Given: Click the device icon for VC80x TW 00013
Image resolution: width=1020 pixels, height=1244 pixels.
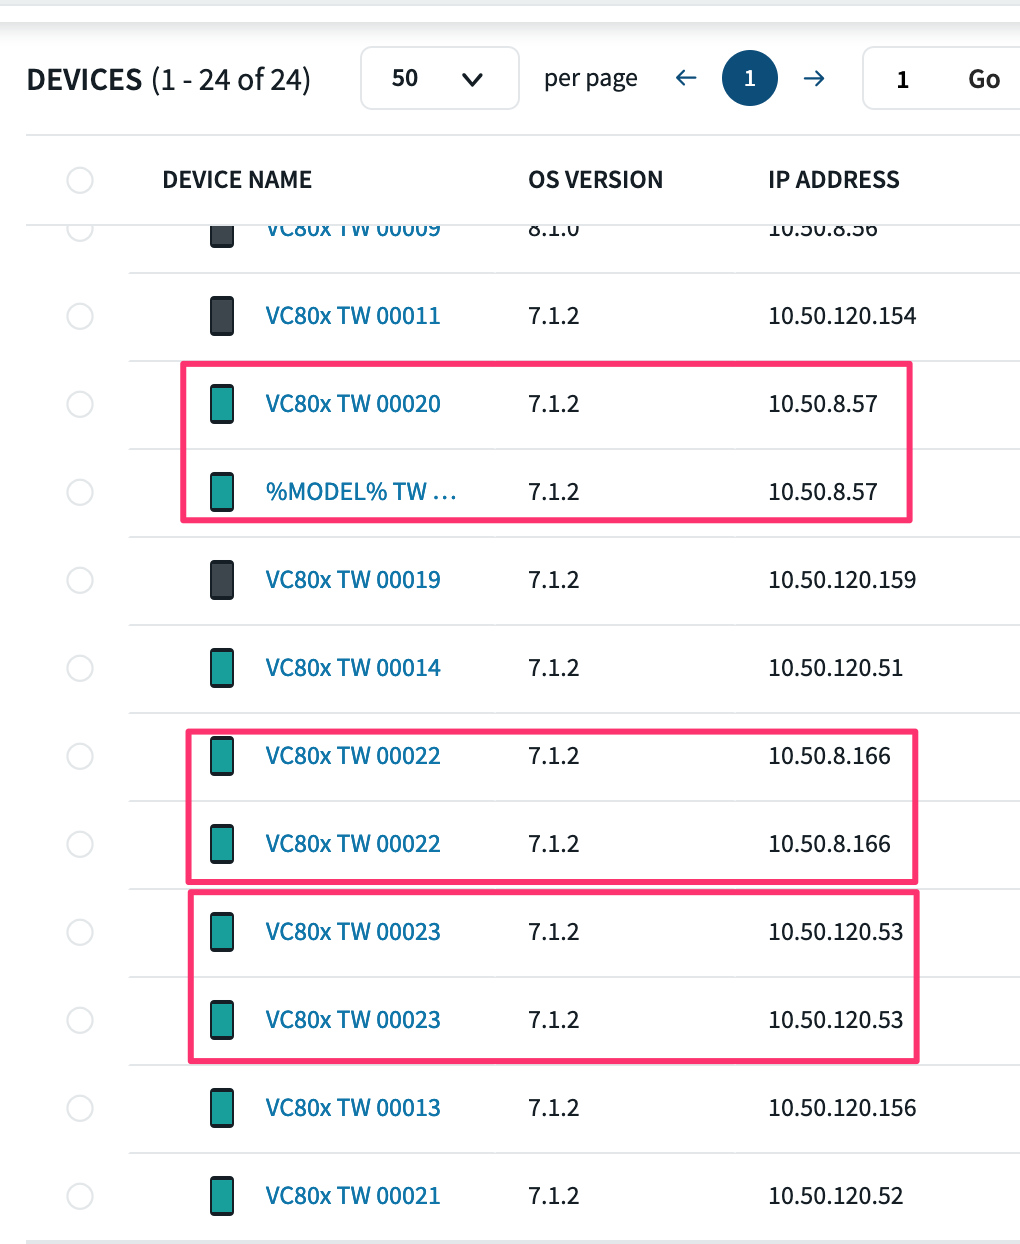Looking at the screenshot, I should (x=222, y=1108).
